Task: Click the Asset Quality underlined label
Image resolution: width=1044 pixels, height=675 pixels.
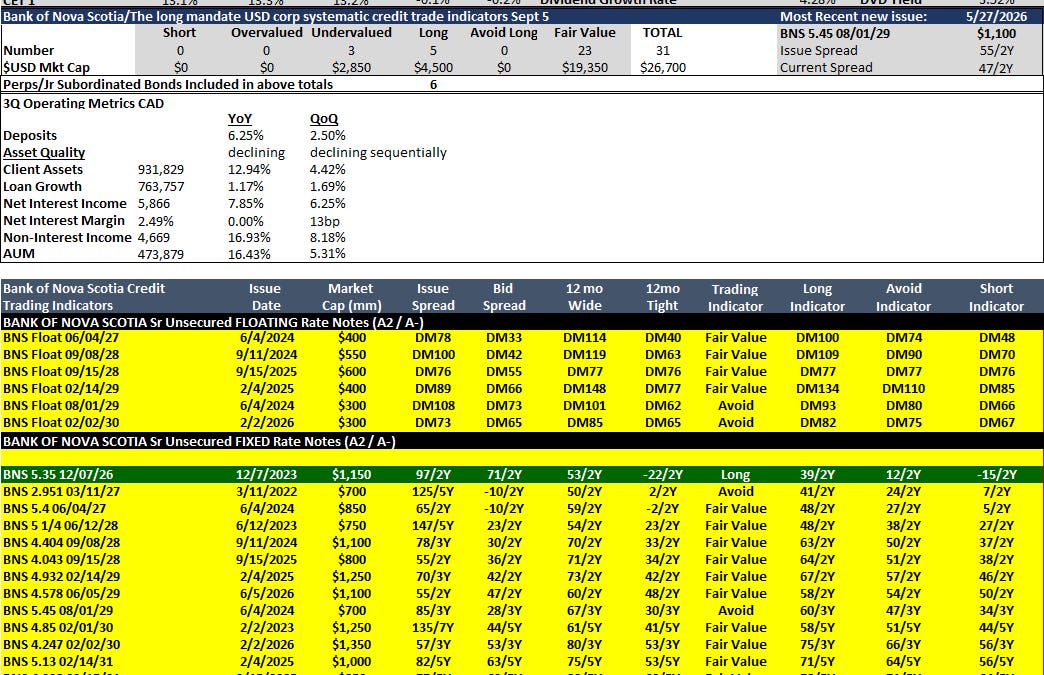Action: pyautogui.click(x=44, y=152)
